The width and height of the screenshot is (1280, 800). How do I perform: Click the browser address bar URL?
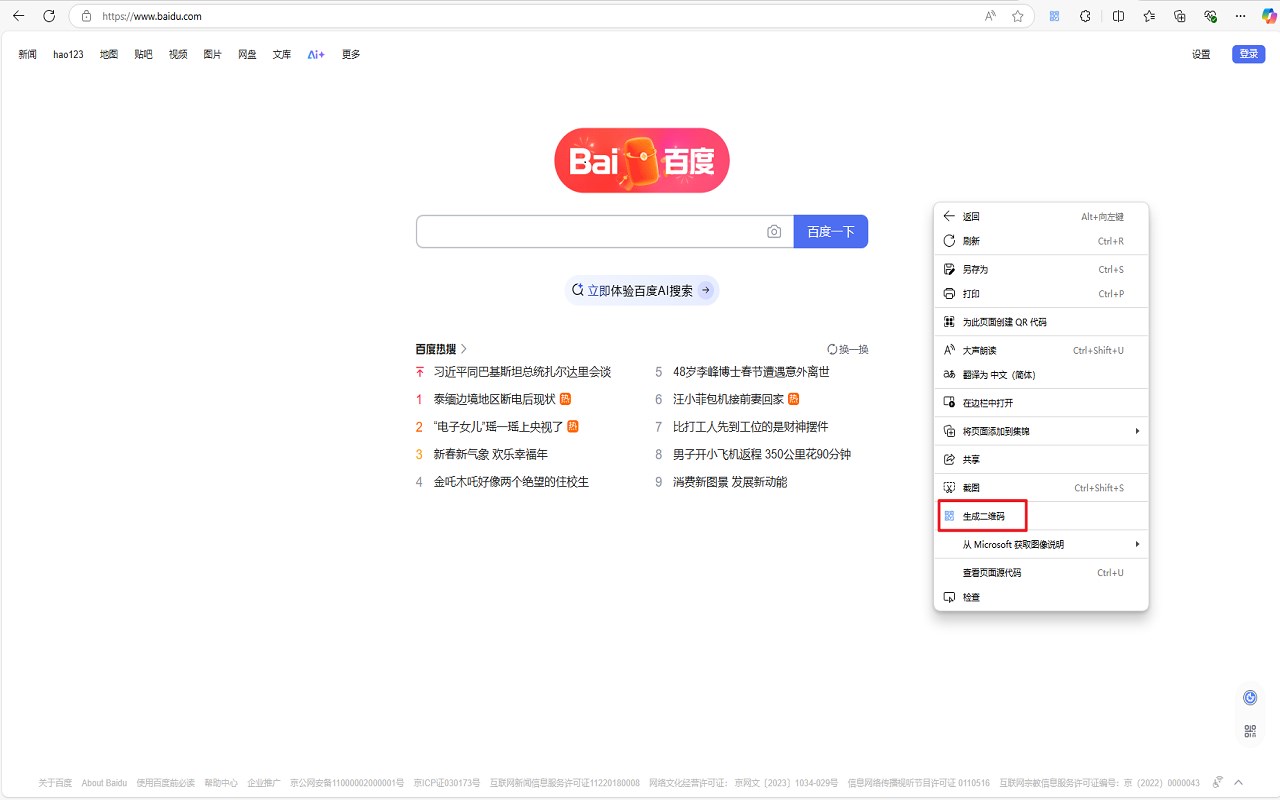click(152, 16)
